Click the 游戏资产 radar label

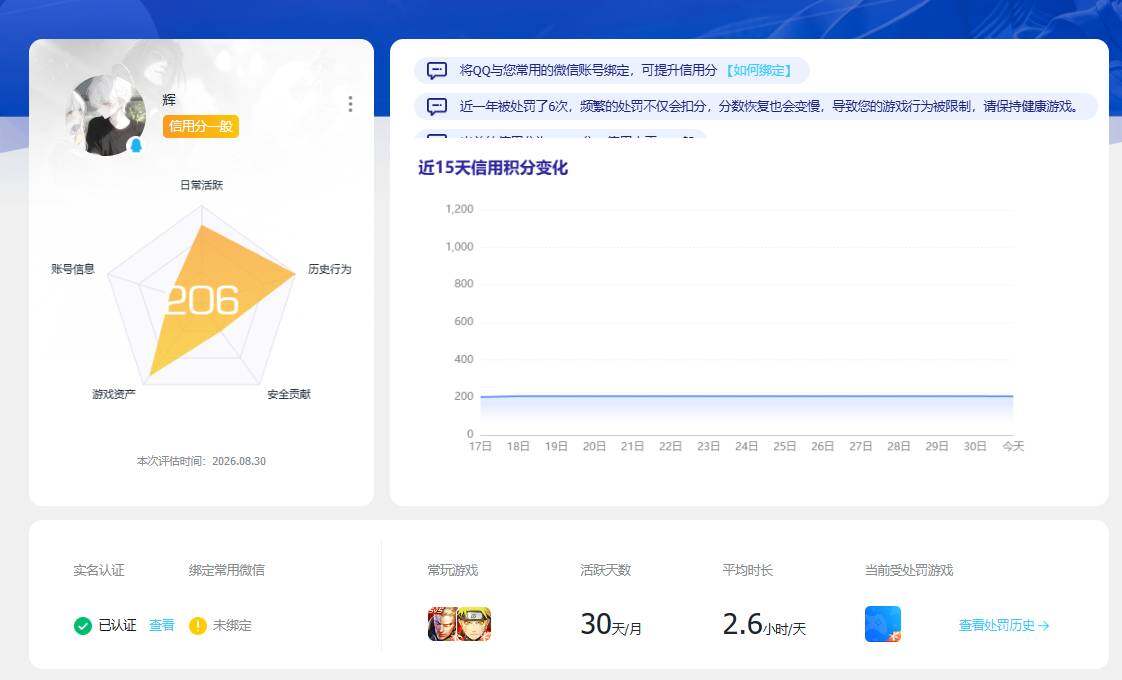point(114,394)
